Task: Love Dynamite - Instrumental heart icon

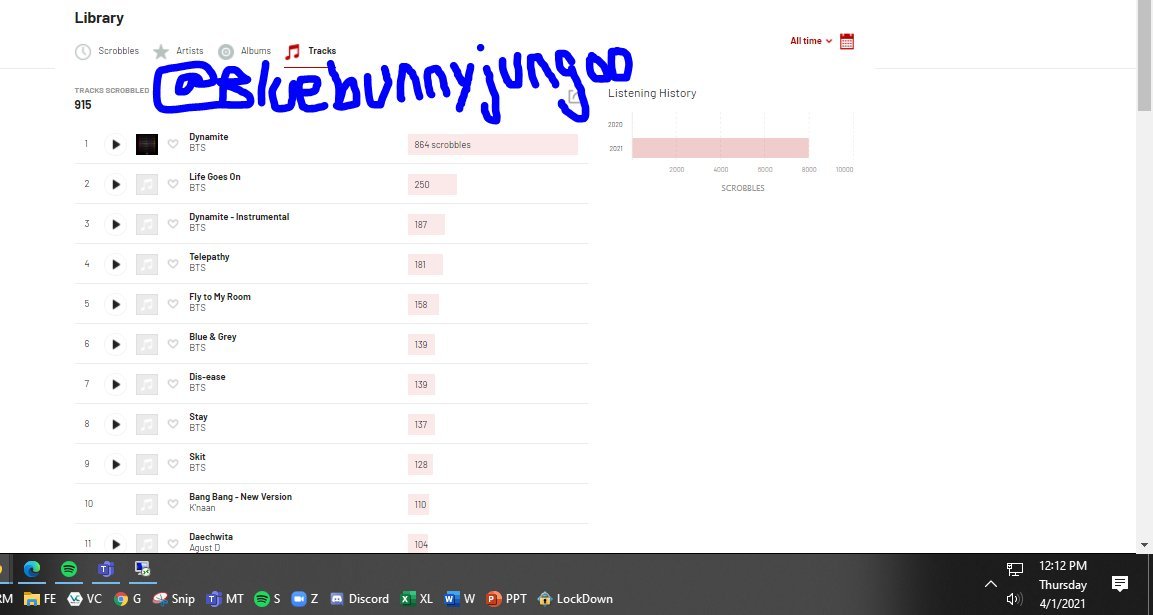Action: coord(173,224)
